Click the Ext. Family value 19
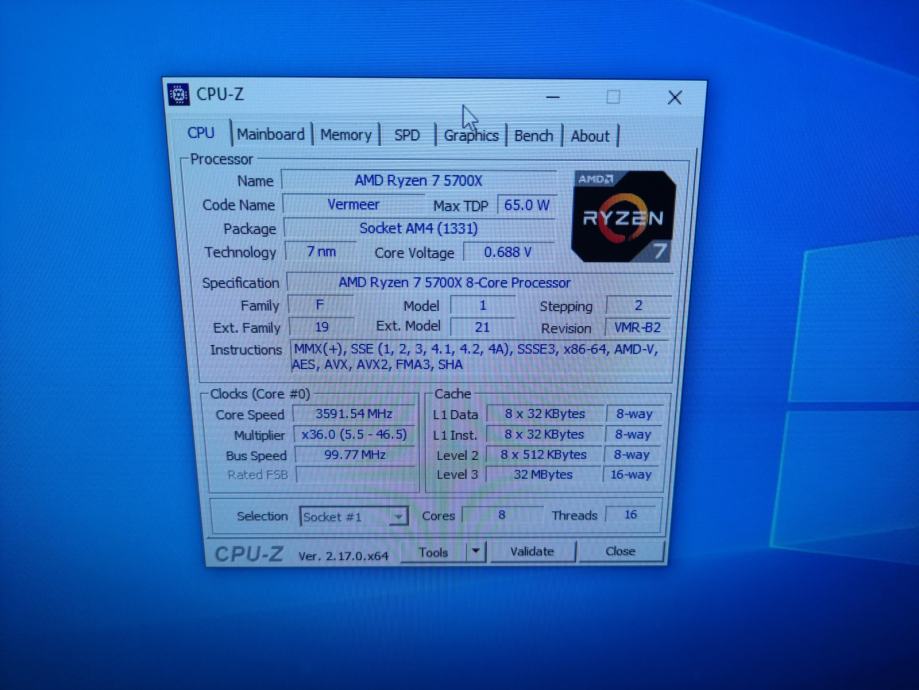 322,327
